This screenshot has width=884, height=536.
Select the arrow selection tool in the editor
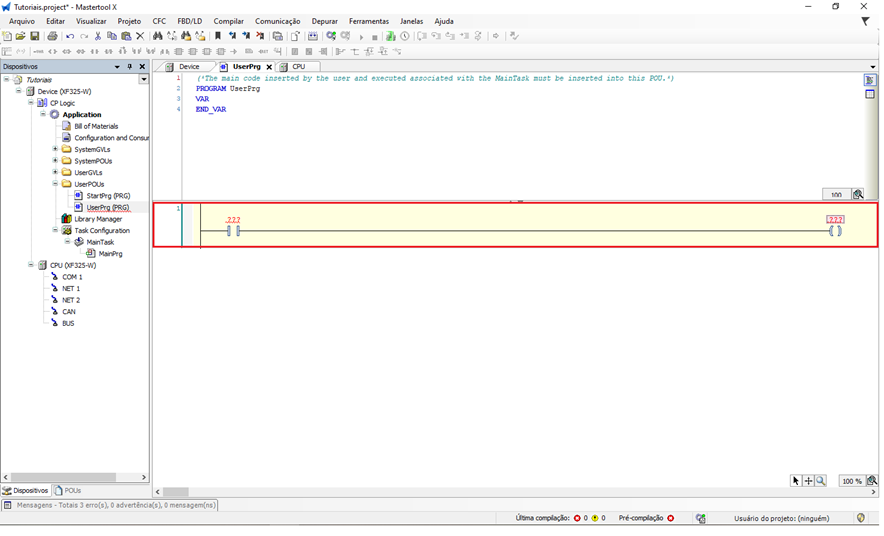[x=796, y=481]
